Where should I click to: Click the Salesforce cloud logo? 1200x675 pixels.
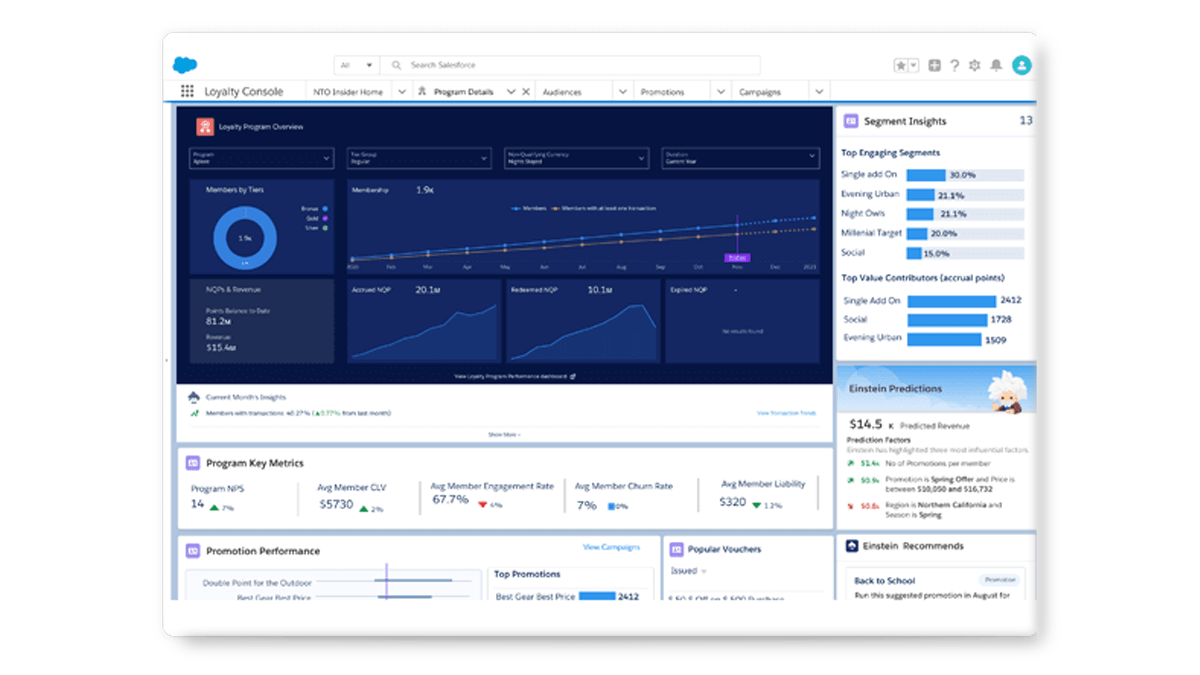tap(185, 65)
